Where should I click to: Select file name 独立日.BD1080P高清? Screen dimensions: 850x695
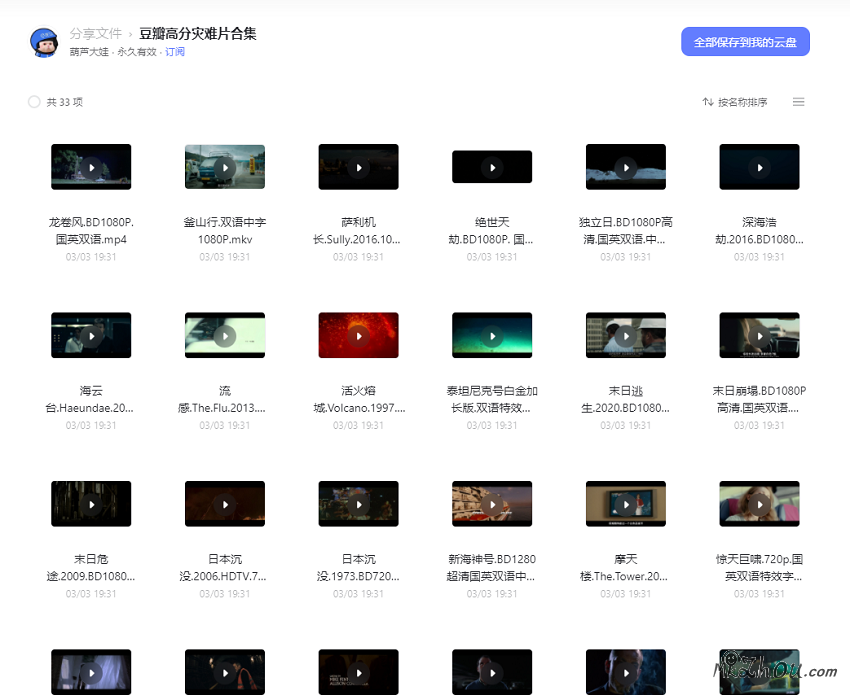(x=626, y=230)
